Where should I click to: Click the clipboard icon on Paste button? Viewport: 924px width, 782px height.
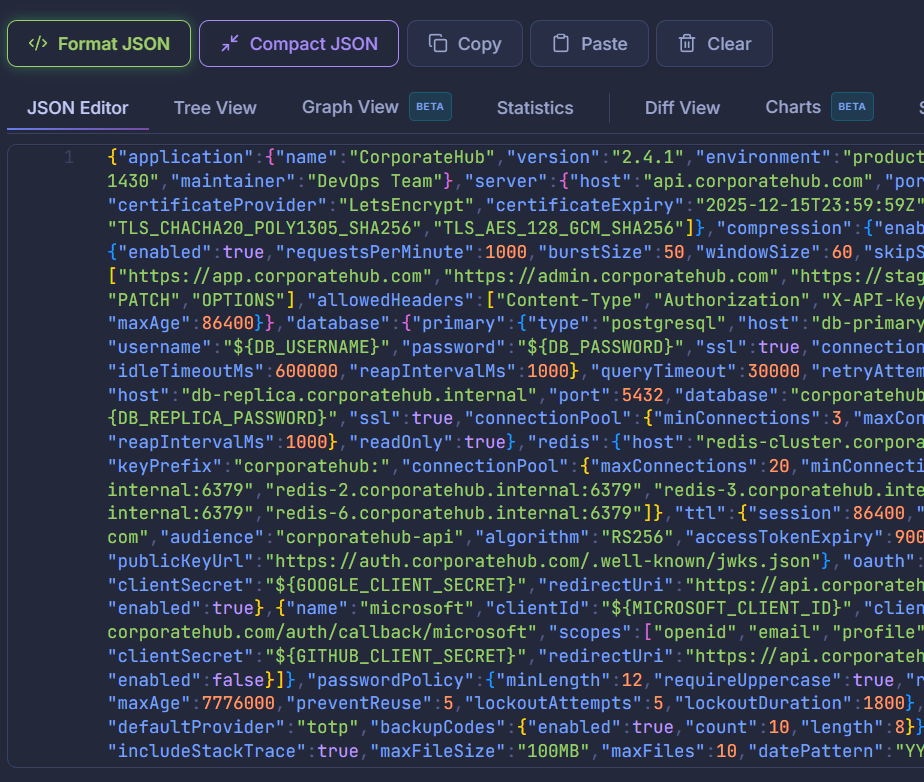pos(561,44)
